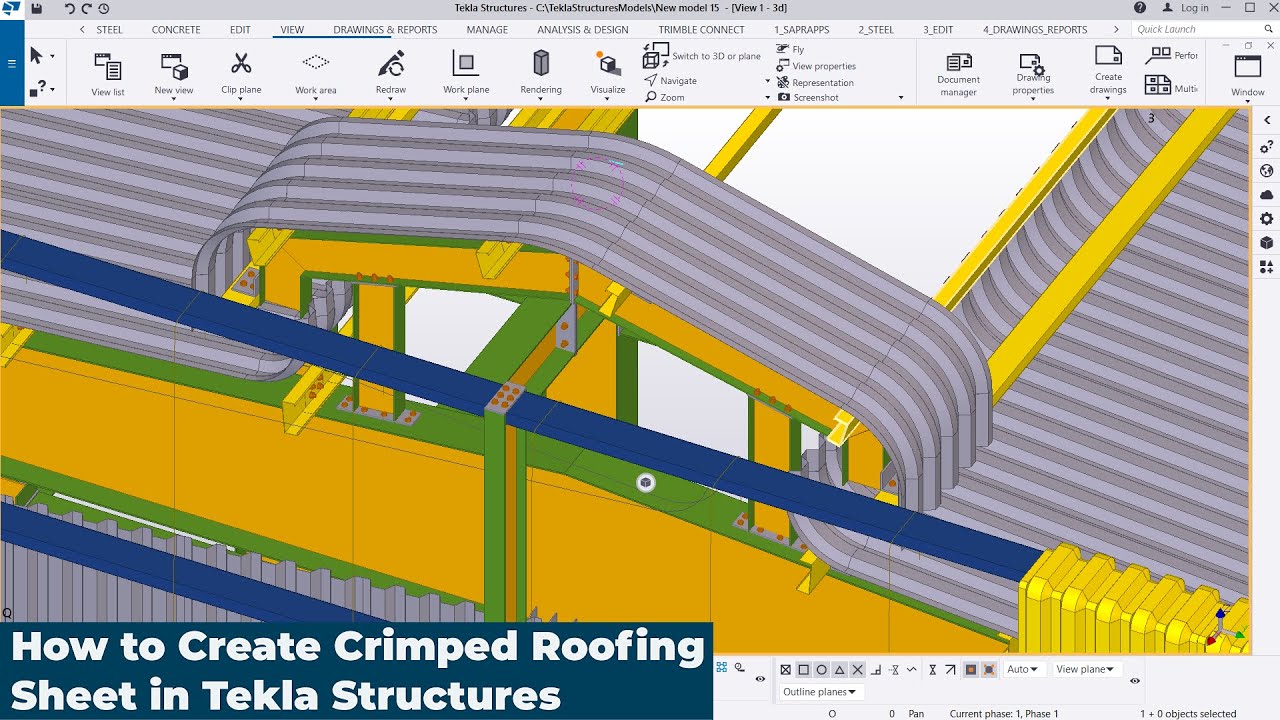Expand the Navigate dropdown arrow
This screenshot has width=1280, height=720.
pyautogui.click(x=768, y=81)
